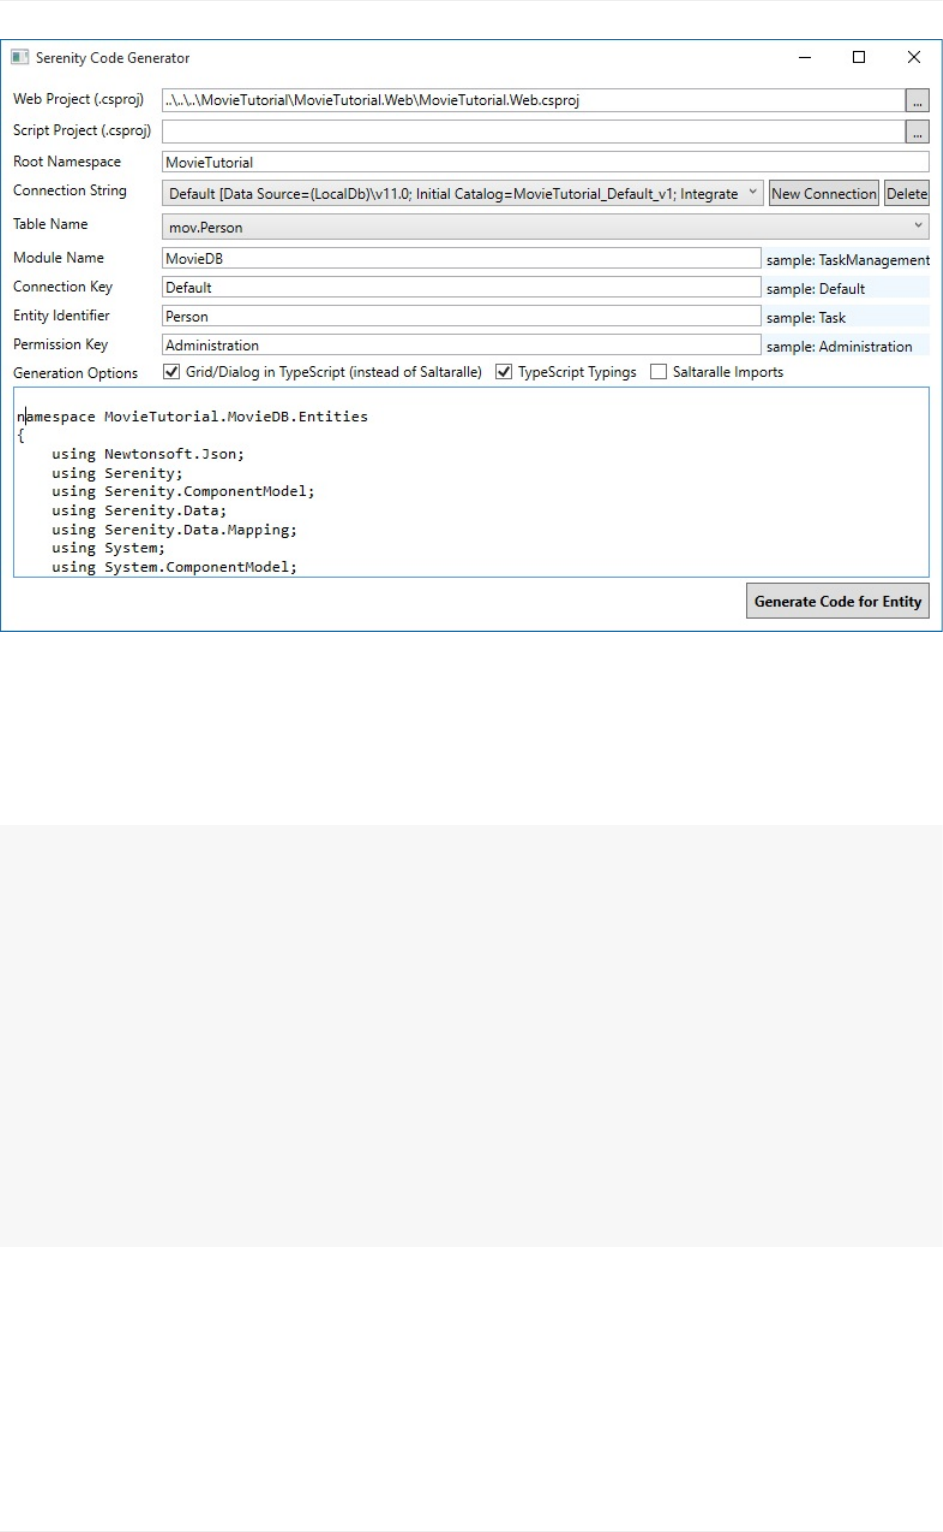Close the Serenity Code Generator window

coord(914,58)
